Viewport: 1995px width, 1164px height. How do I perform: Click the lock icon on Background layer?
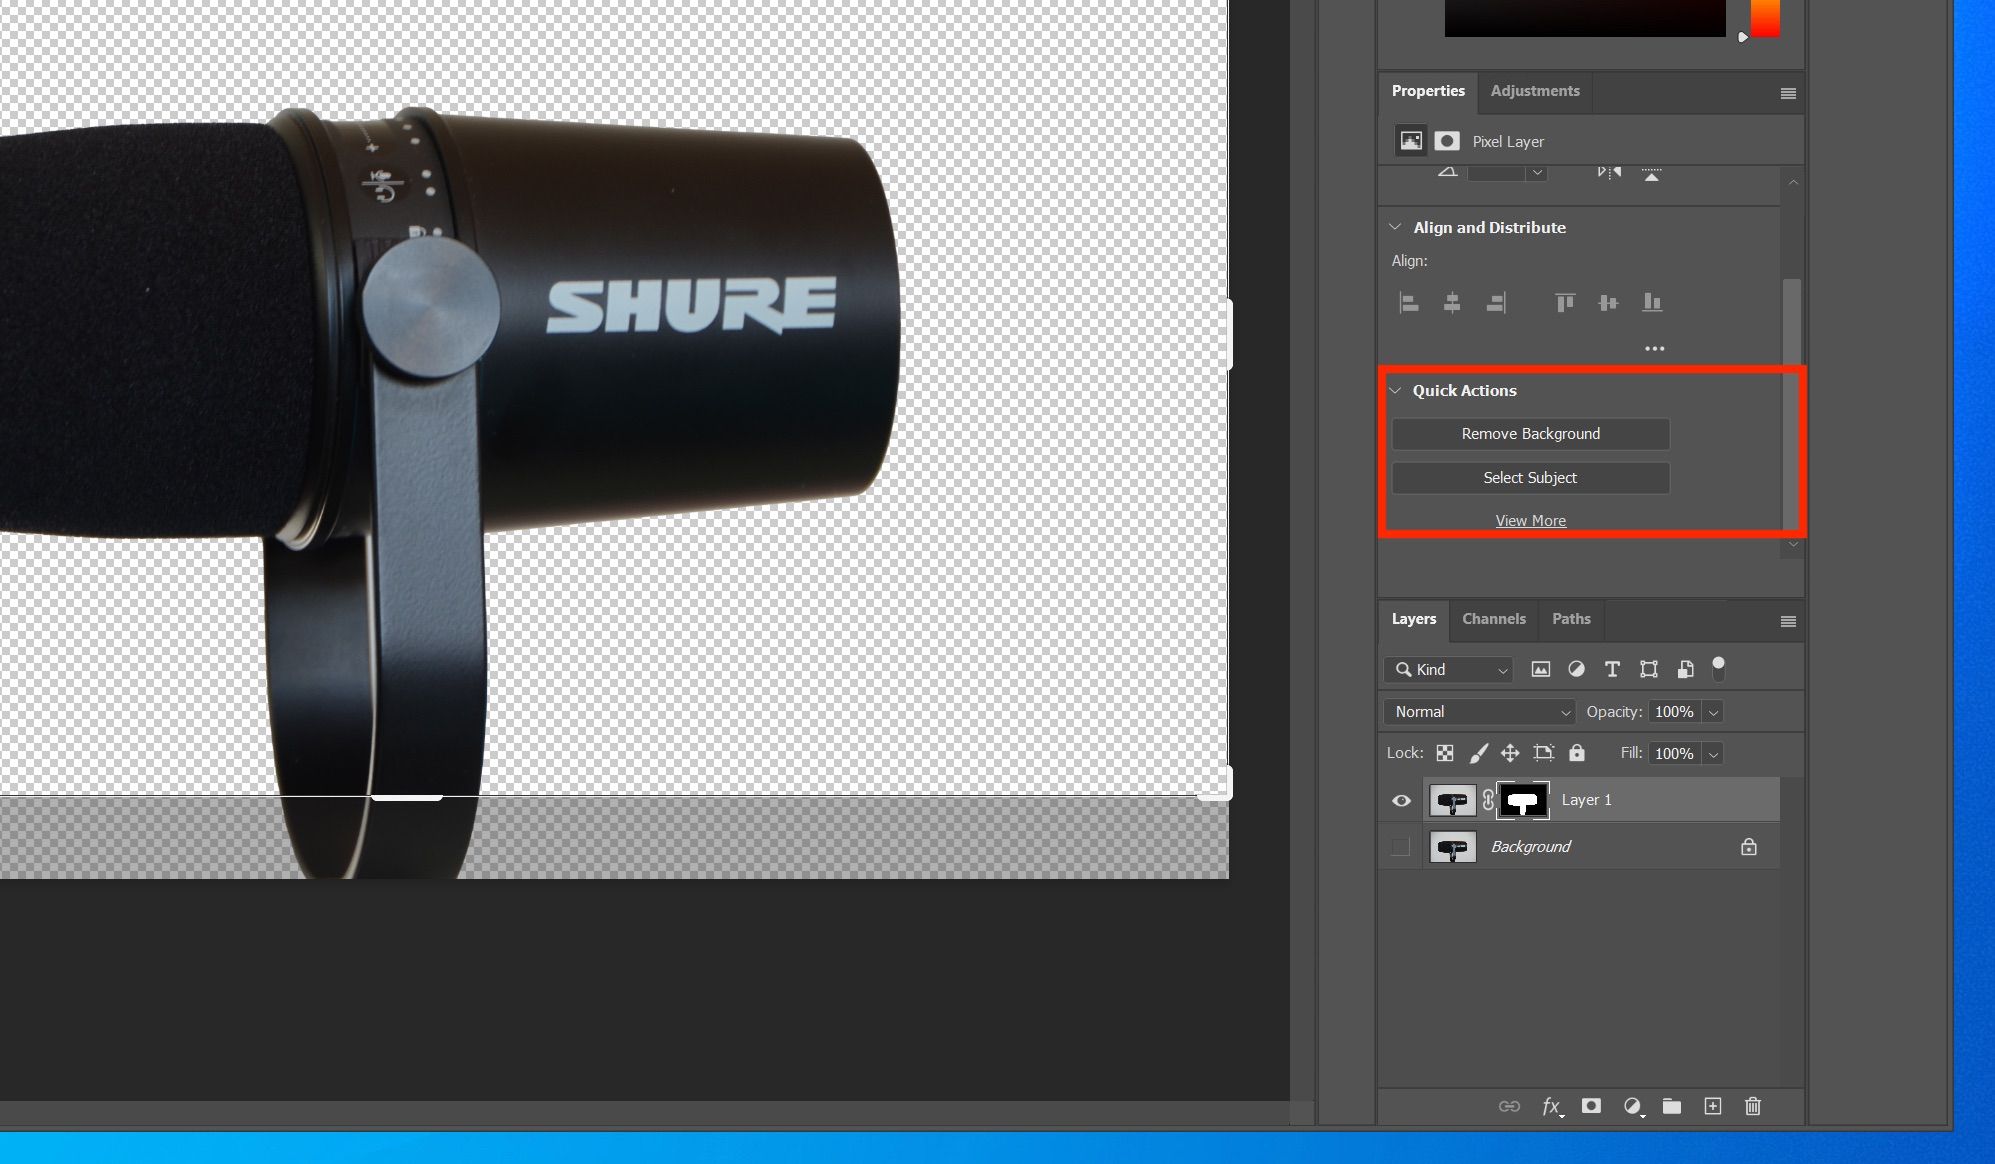click(x=1749, y=847)
